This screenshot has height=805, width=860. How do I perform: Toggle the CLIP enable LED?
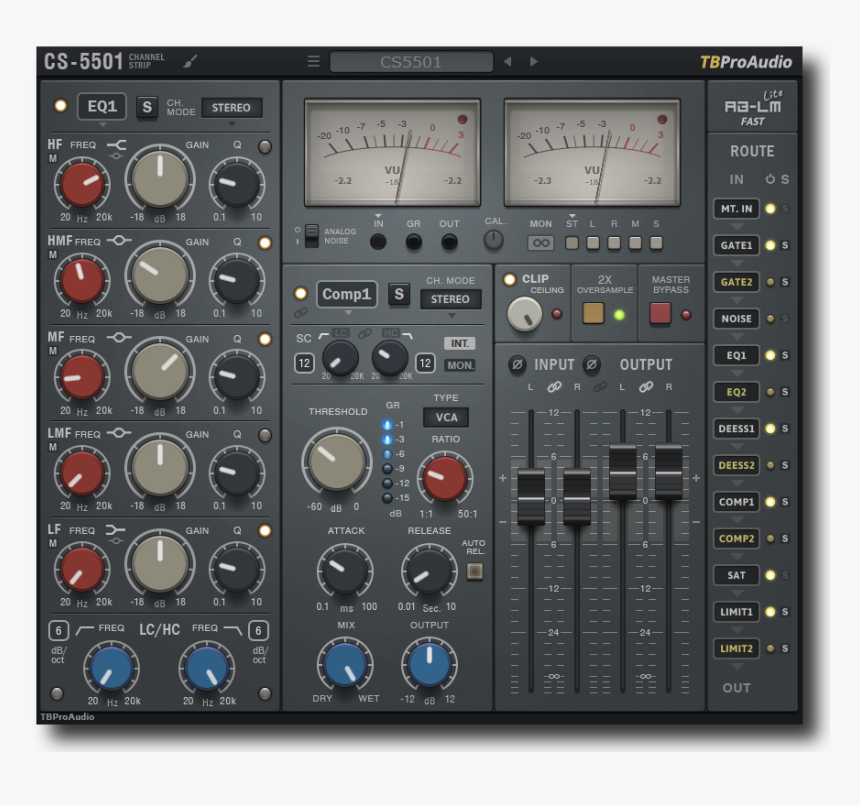[510, 280]
